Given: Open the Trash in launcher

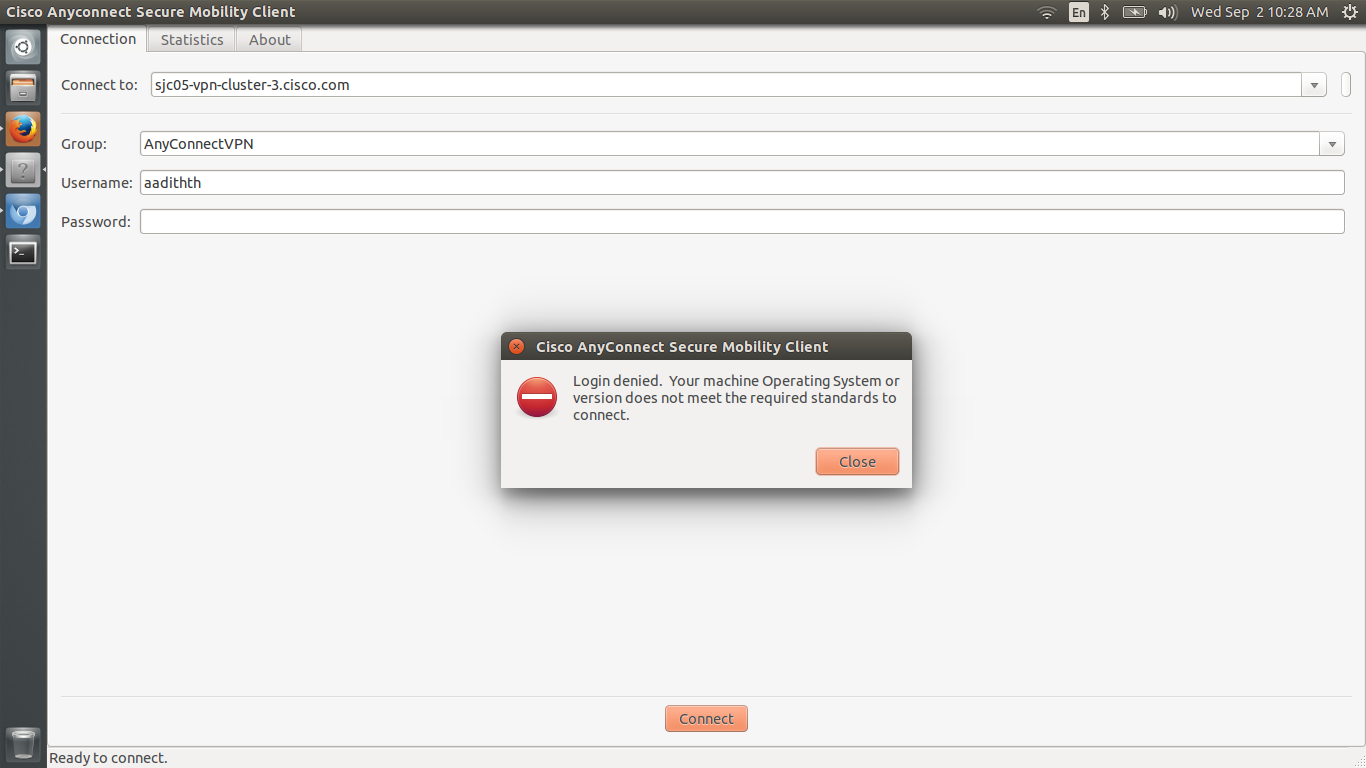Looking at the screenshot, I should click(x=23, y=745).
